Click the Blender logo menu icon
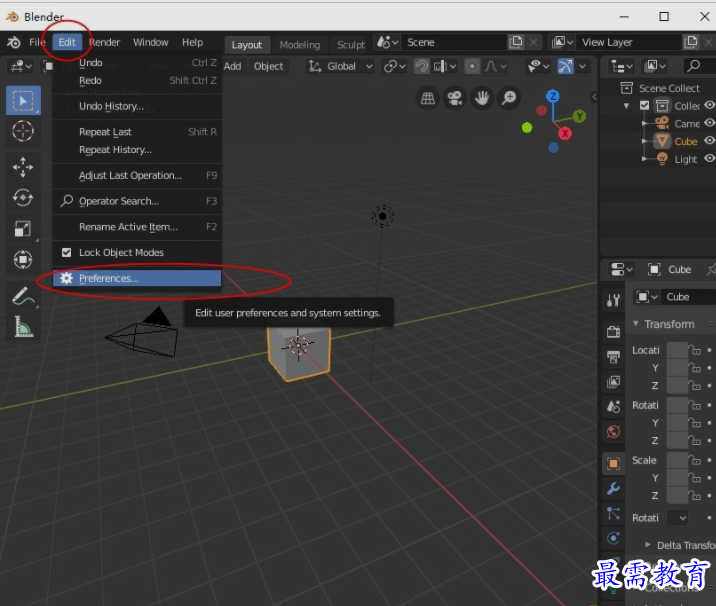 [14, 42]
